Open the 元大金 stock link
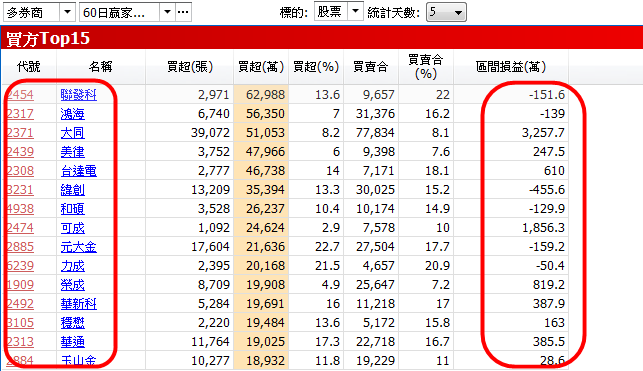Screen dimensions: 643x371 pyautogui.click(x=78, y=247)
